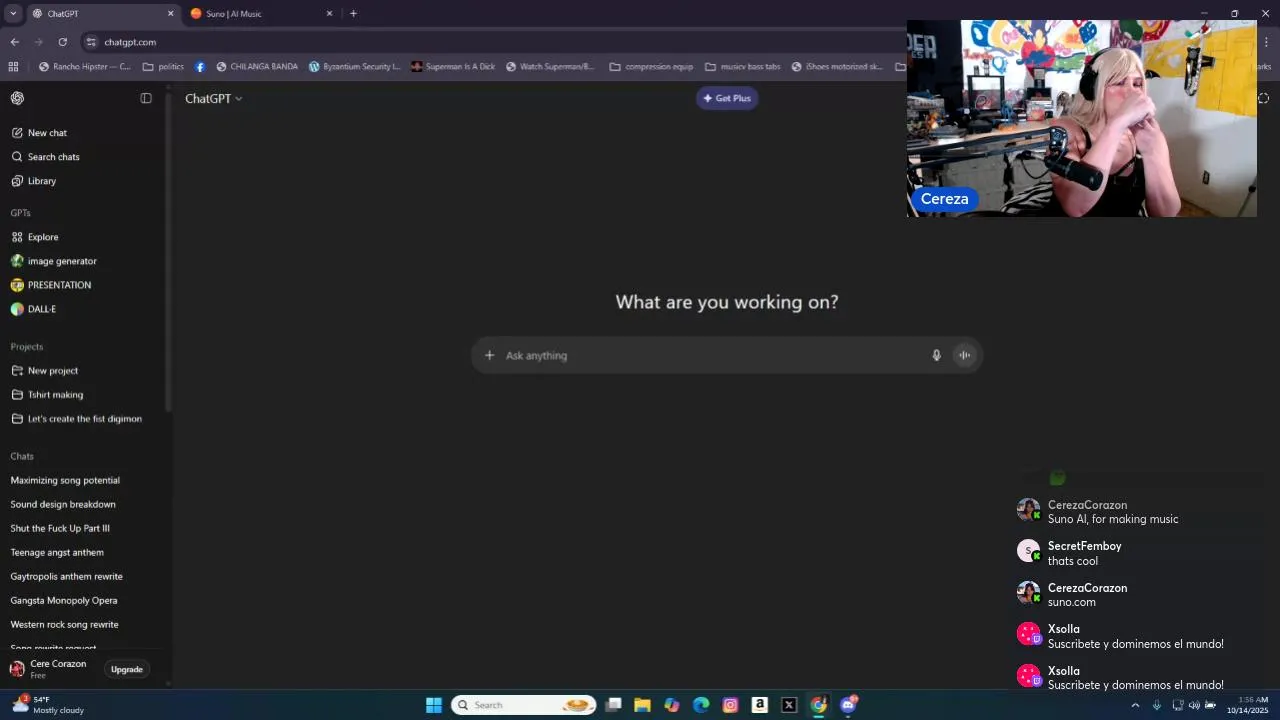Screen dimensions: 1280x720
Task: Open the Tshirt making project
Action: pyautogui.click(x=47, y=395)
